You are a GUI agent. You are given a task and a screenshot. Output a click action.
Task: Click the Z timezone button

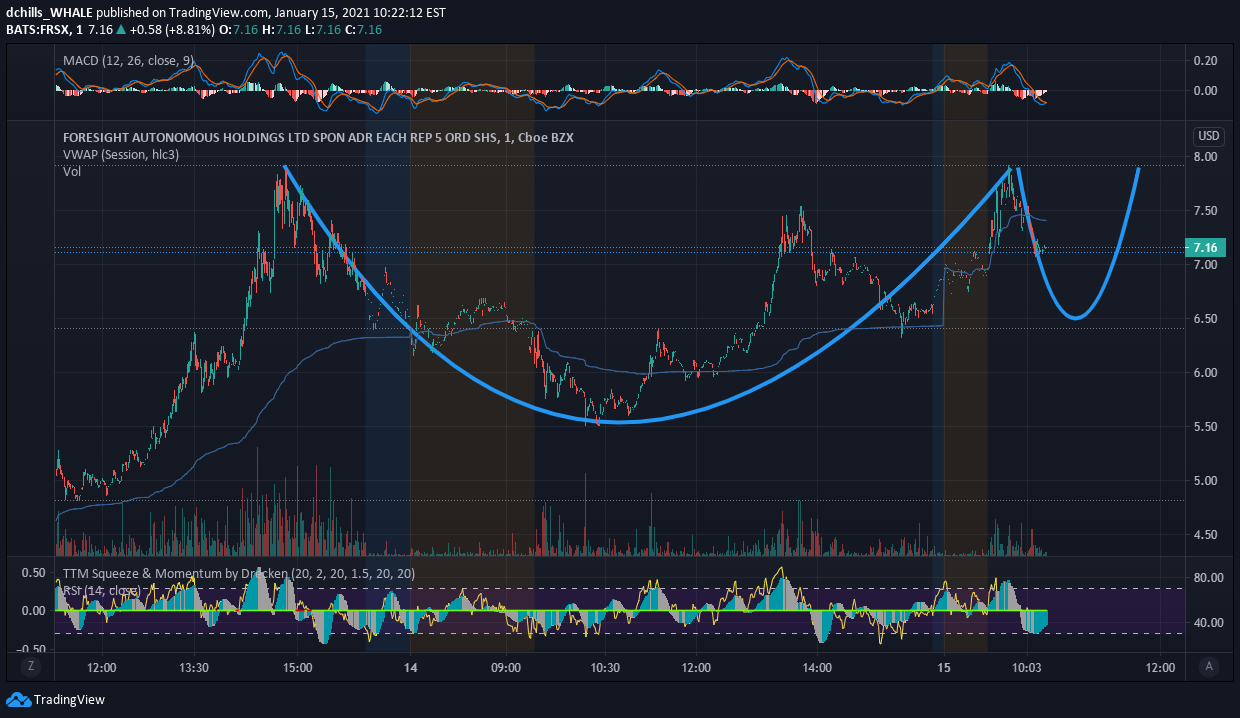pos(31,666)
